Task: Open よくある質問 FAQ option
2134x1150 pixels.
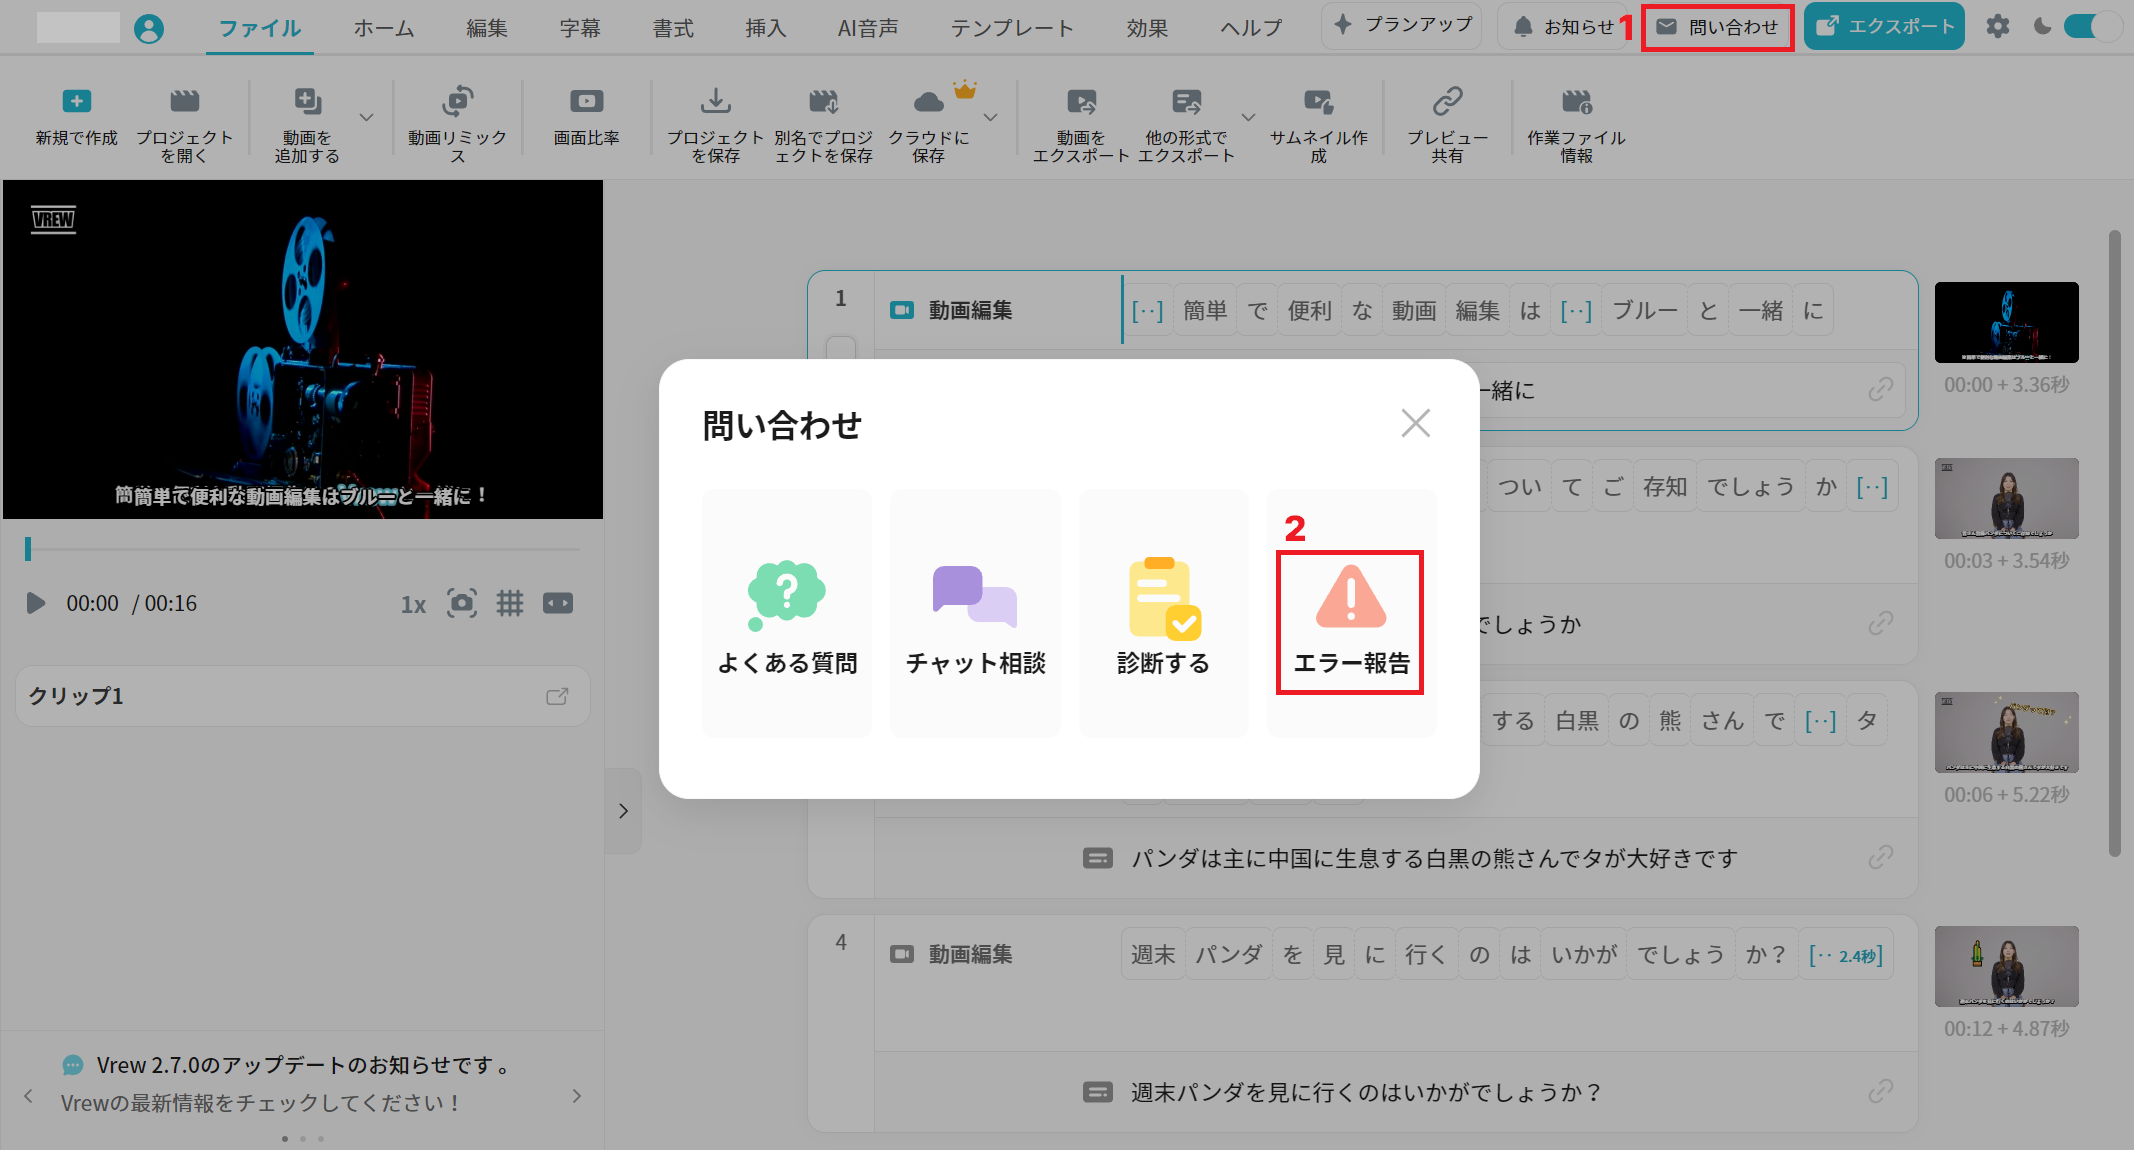Action: (787, 613)
